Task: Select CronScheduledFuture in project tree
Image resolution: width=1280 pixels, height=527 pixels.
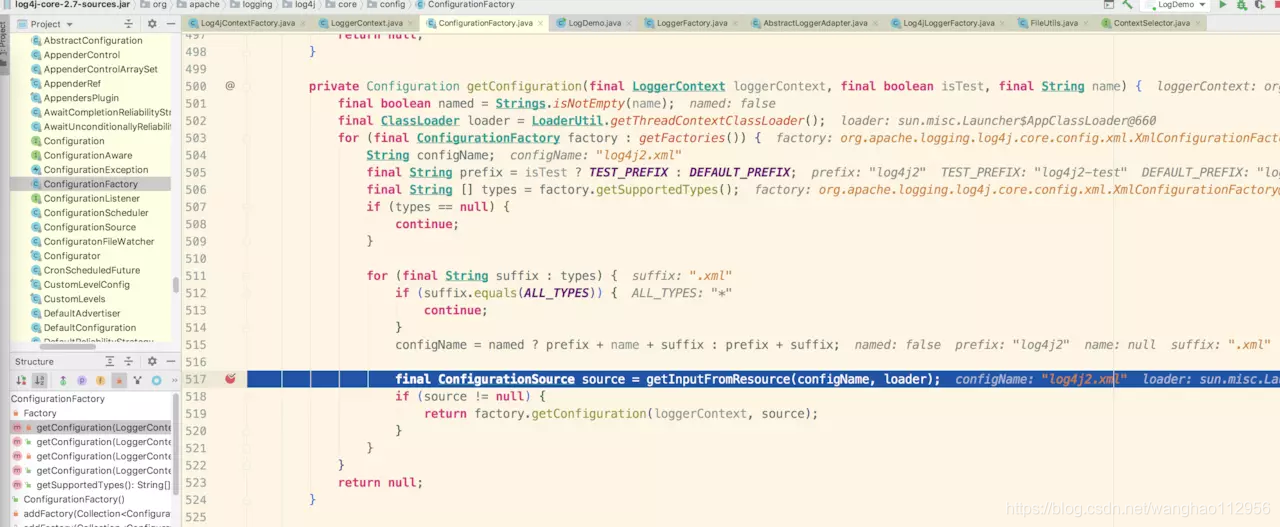Action: click(91, 270)
